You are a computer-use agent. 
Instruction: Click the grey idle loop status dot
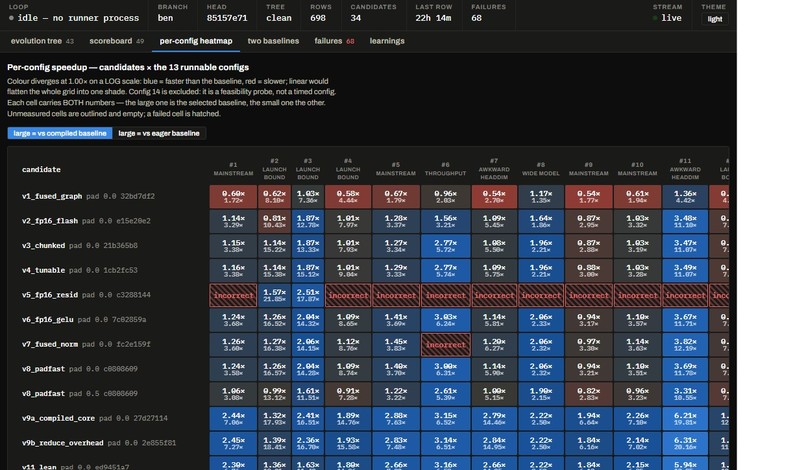[x=11, y=18]
